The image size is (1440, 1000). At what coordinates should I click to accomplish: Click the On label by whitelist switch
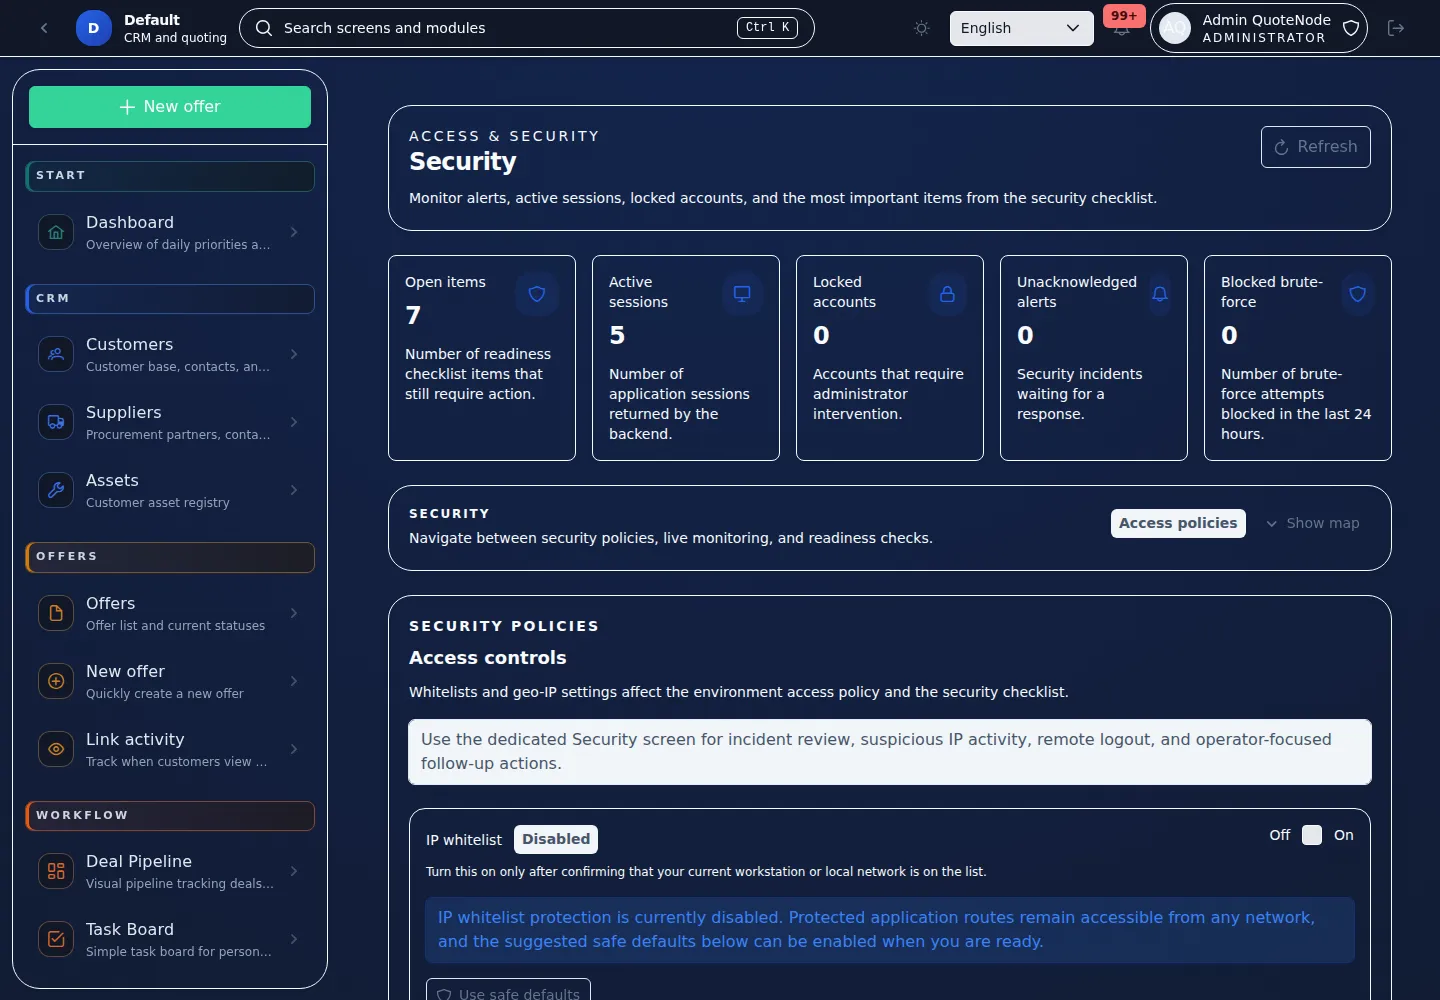1344,835
